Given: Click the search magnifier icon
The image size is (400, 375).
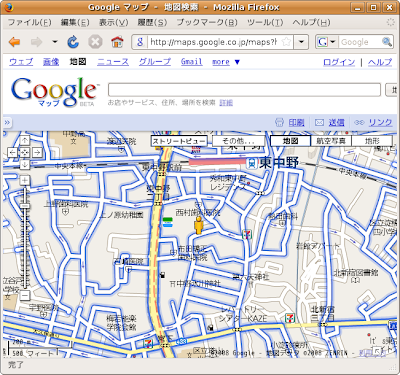Looking at the screenshot, I should point(387,42).
